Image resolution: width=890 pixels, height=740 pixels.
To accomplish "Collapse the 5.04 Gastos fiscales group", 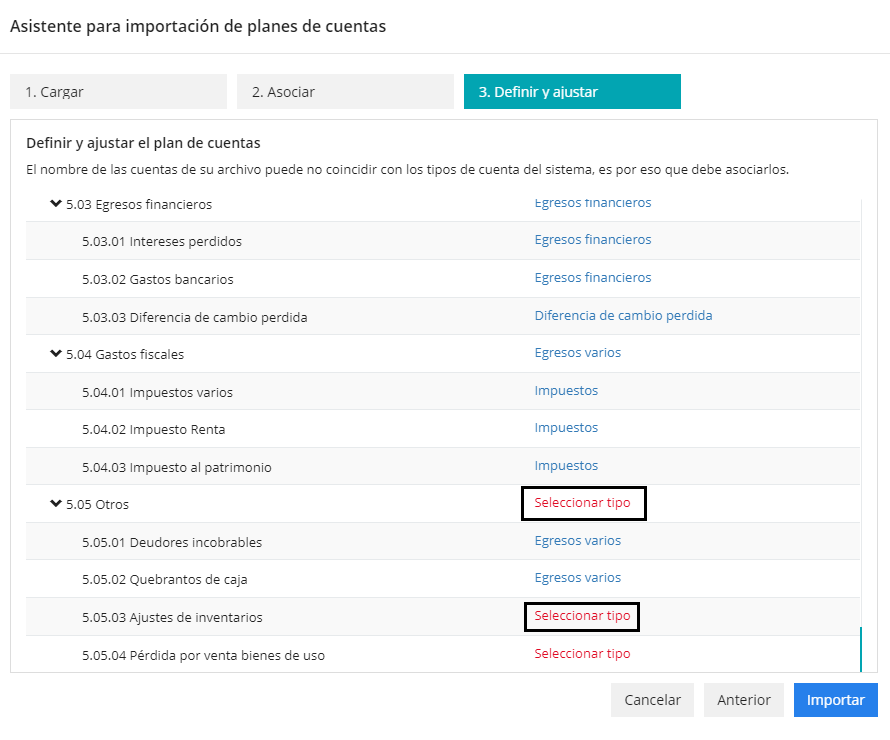I will pos(56,353).
